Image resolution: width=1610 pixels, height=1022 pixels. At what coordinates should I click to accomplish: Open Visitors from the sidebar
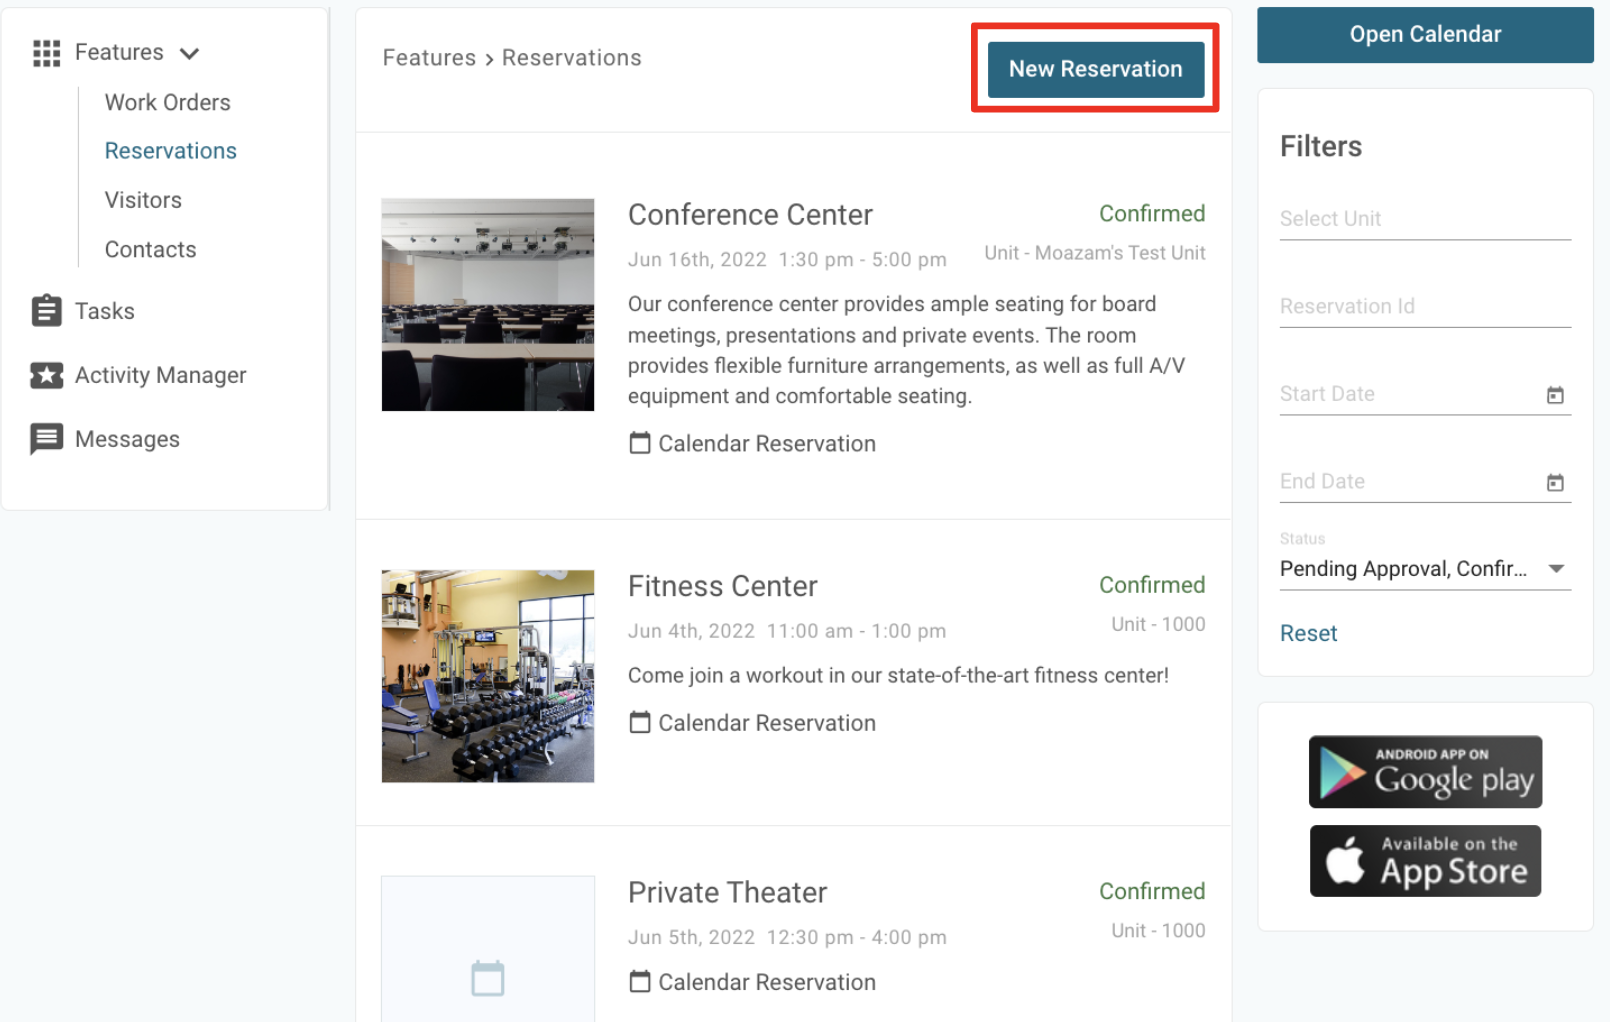tap(143, 200)
